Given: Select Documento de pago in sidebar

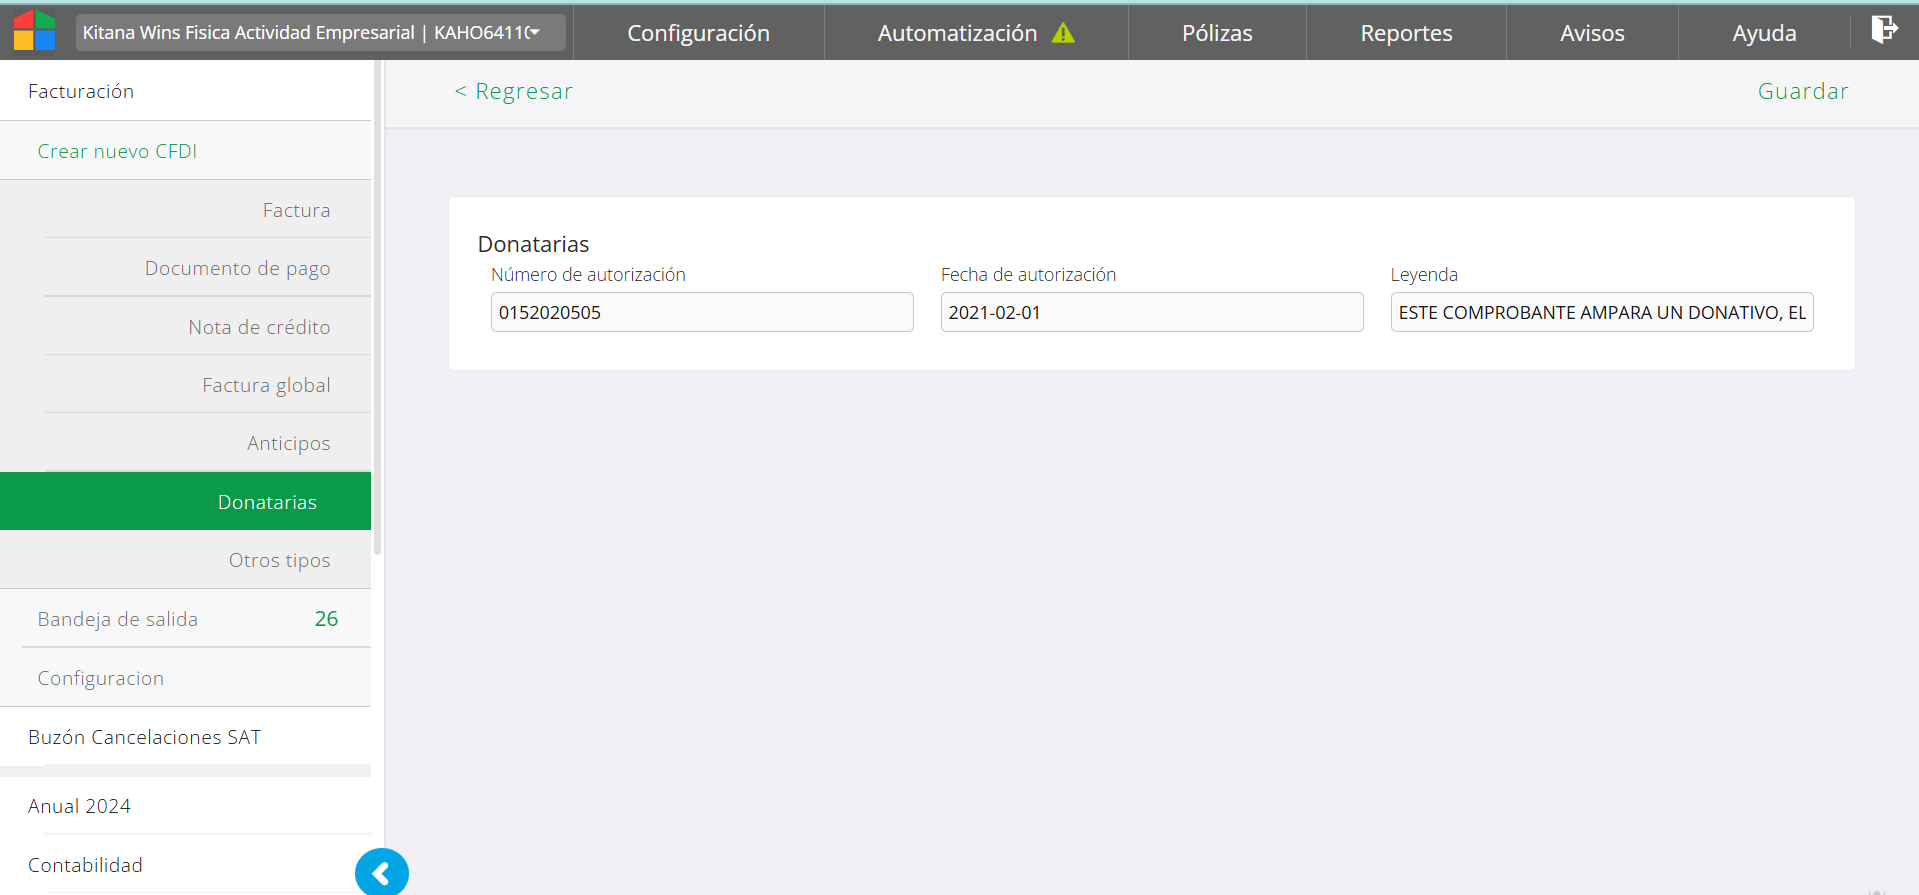Looking at the screenshot, I should (237, 268).
